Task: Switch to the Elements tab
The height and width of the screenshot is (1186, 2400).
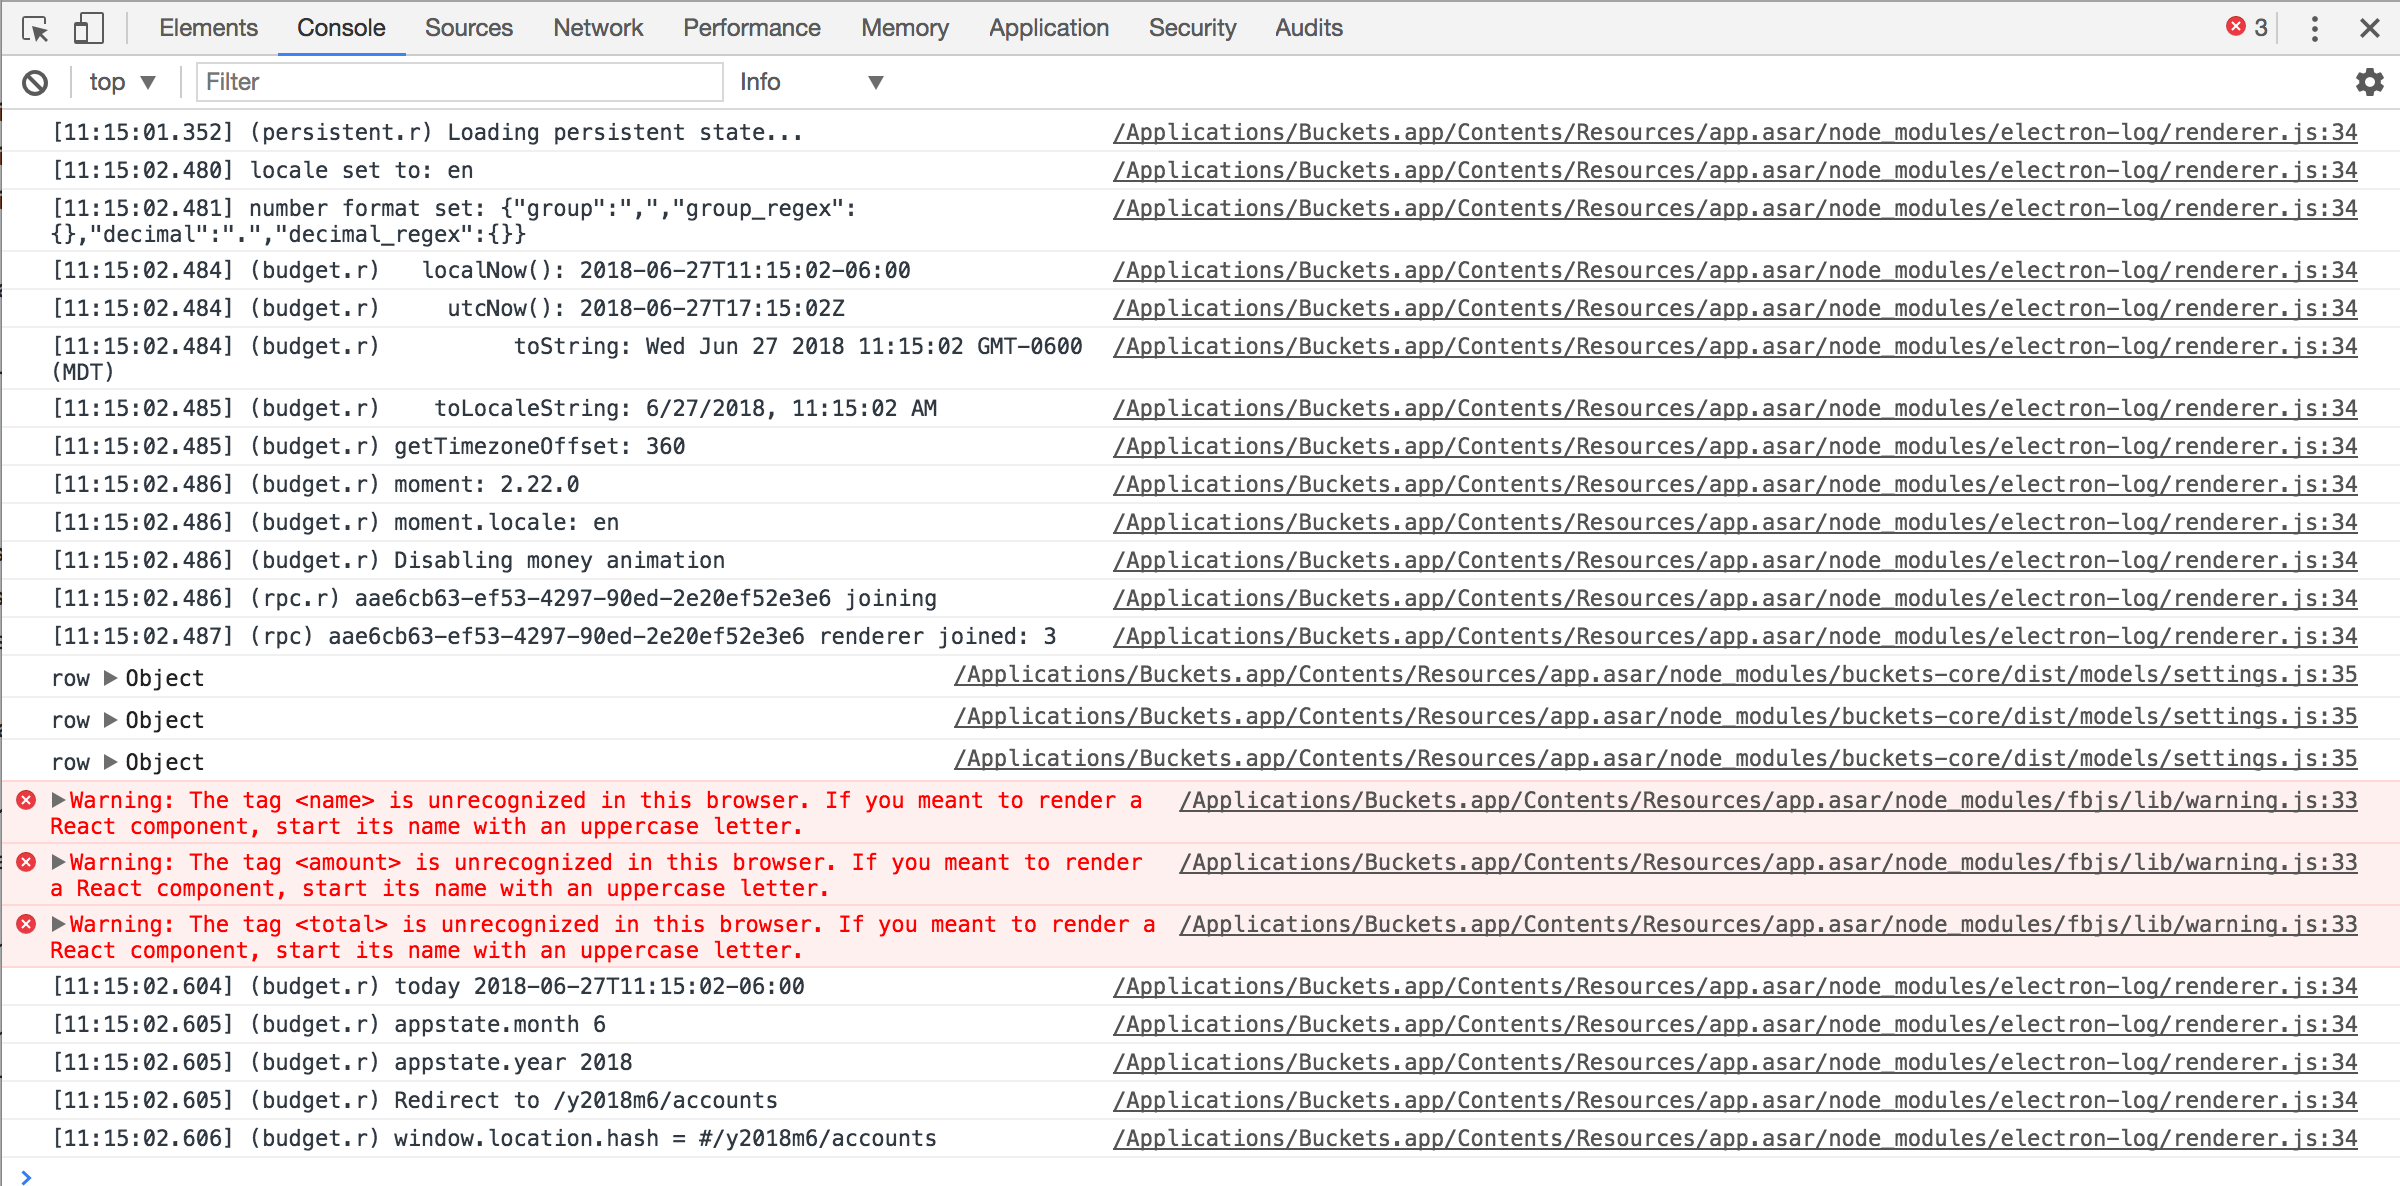Action: coord(208,28)
